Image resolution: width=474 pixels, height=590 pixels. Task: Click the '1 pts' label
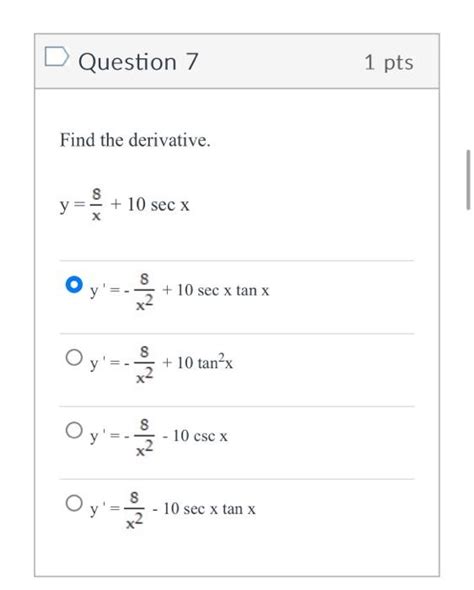[x=389, y=62]
